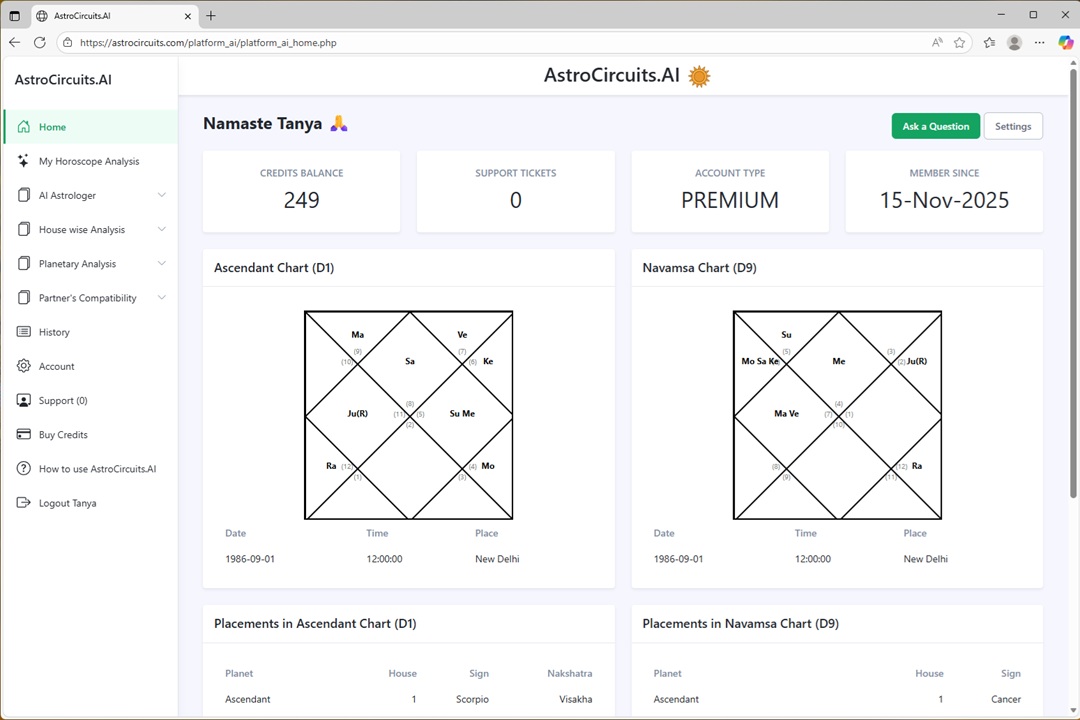Refresh the browser page

coord(40,43)
